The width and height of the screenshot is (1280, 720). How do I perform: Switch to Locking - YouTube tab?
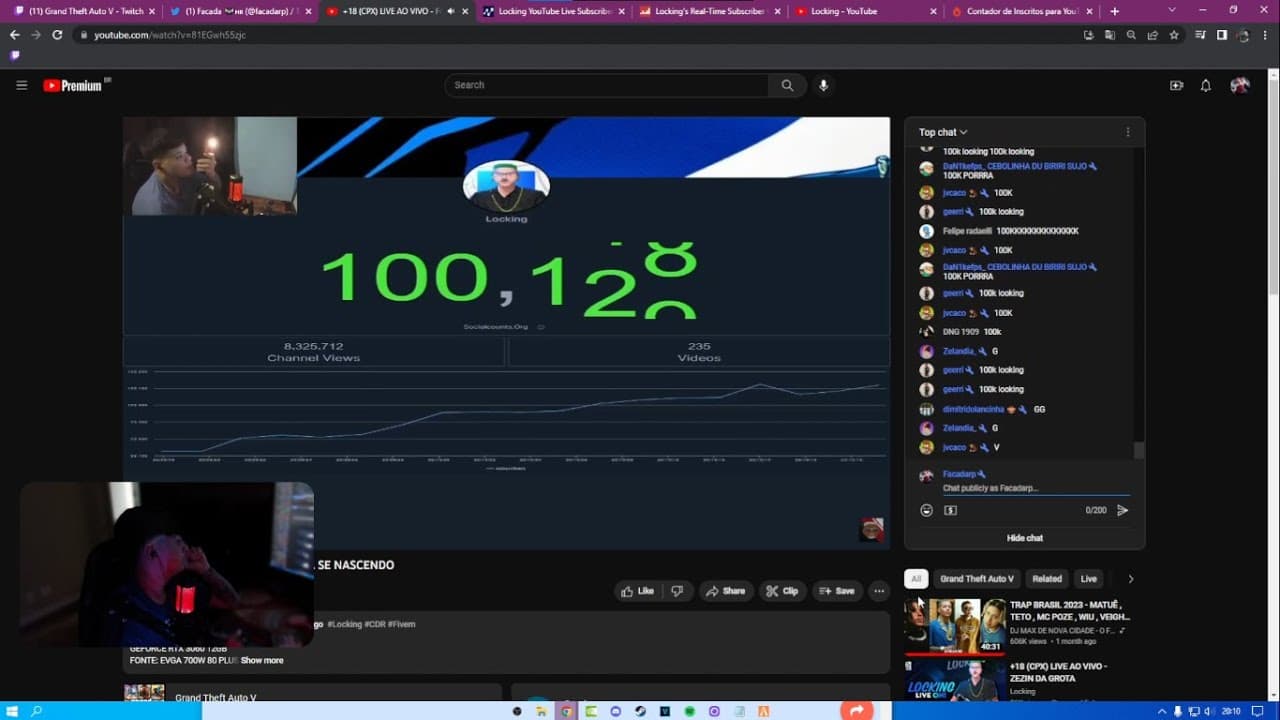(x=865, y=11)
